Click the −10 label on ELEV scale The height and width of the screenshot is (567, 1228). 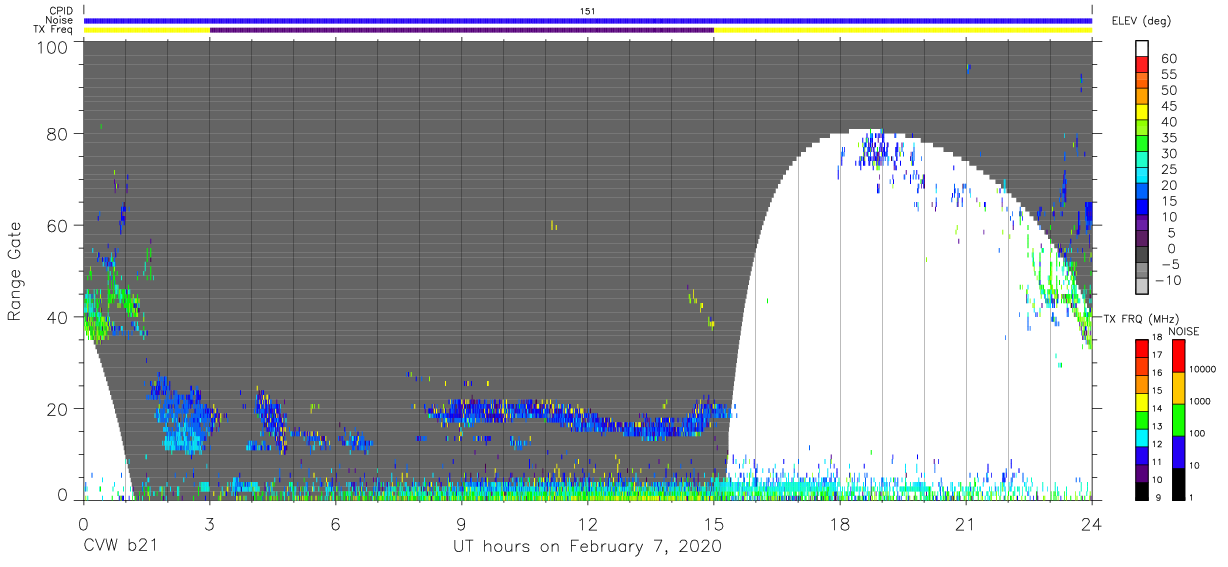click(x=1166, y=281)
